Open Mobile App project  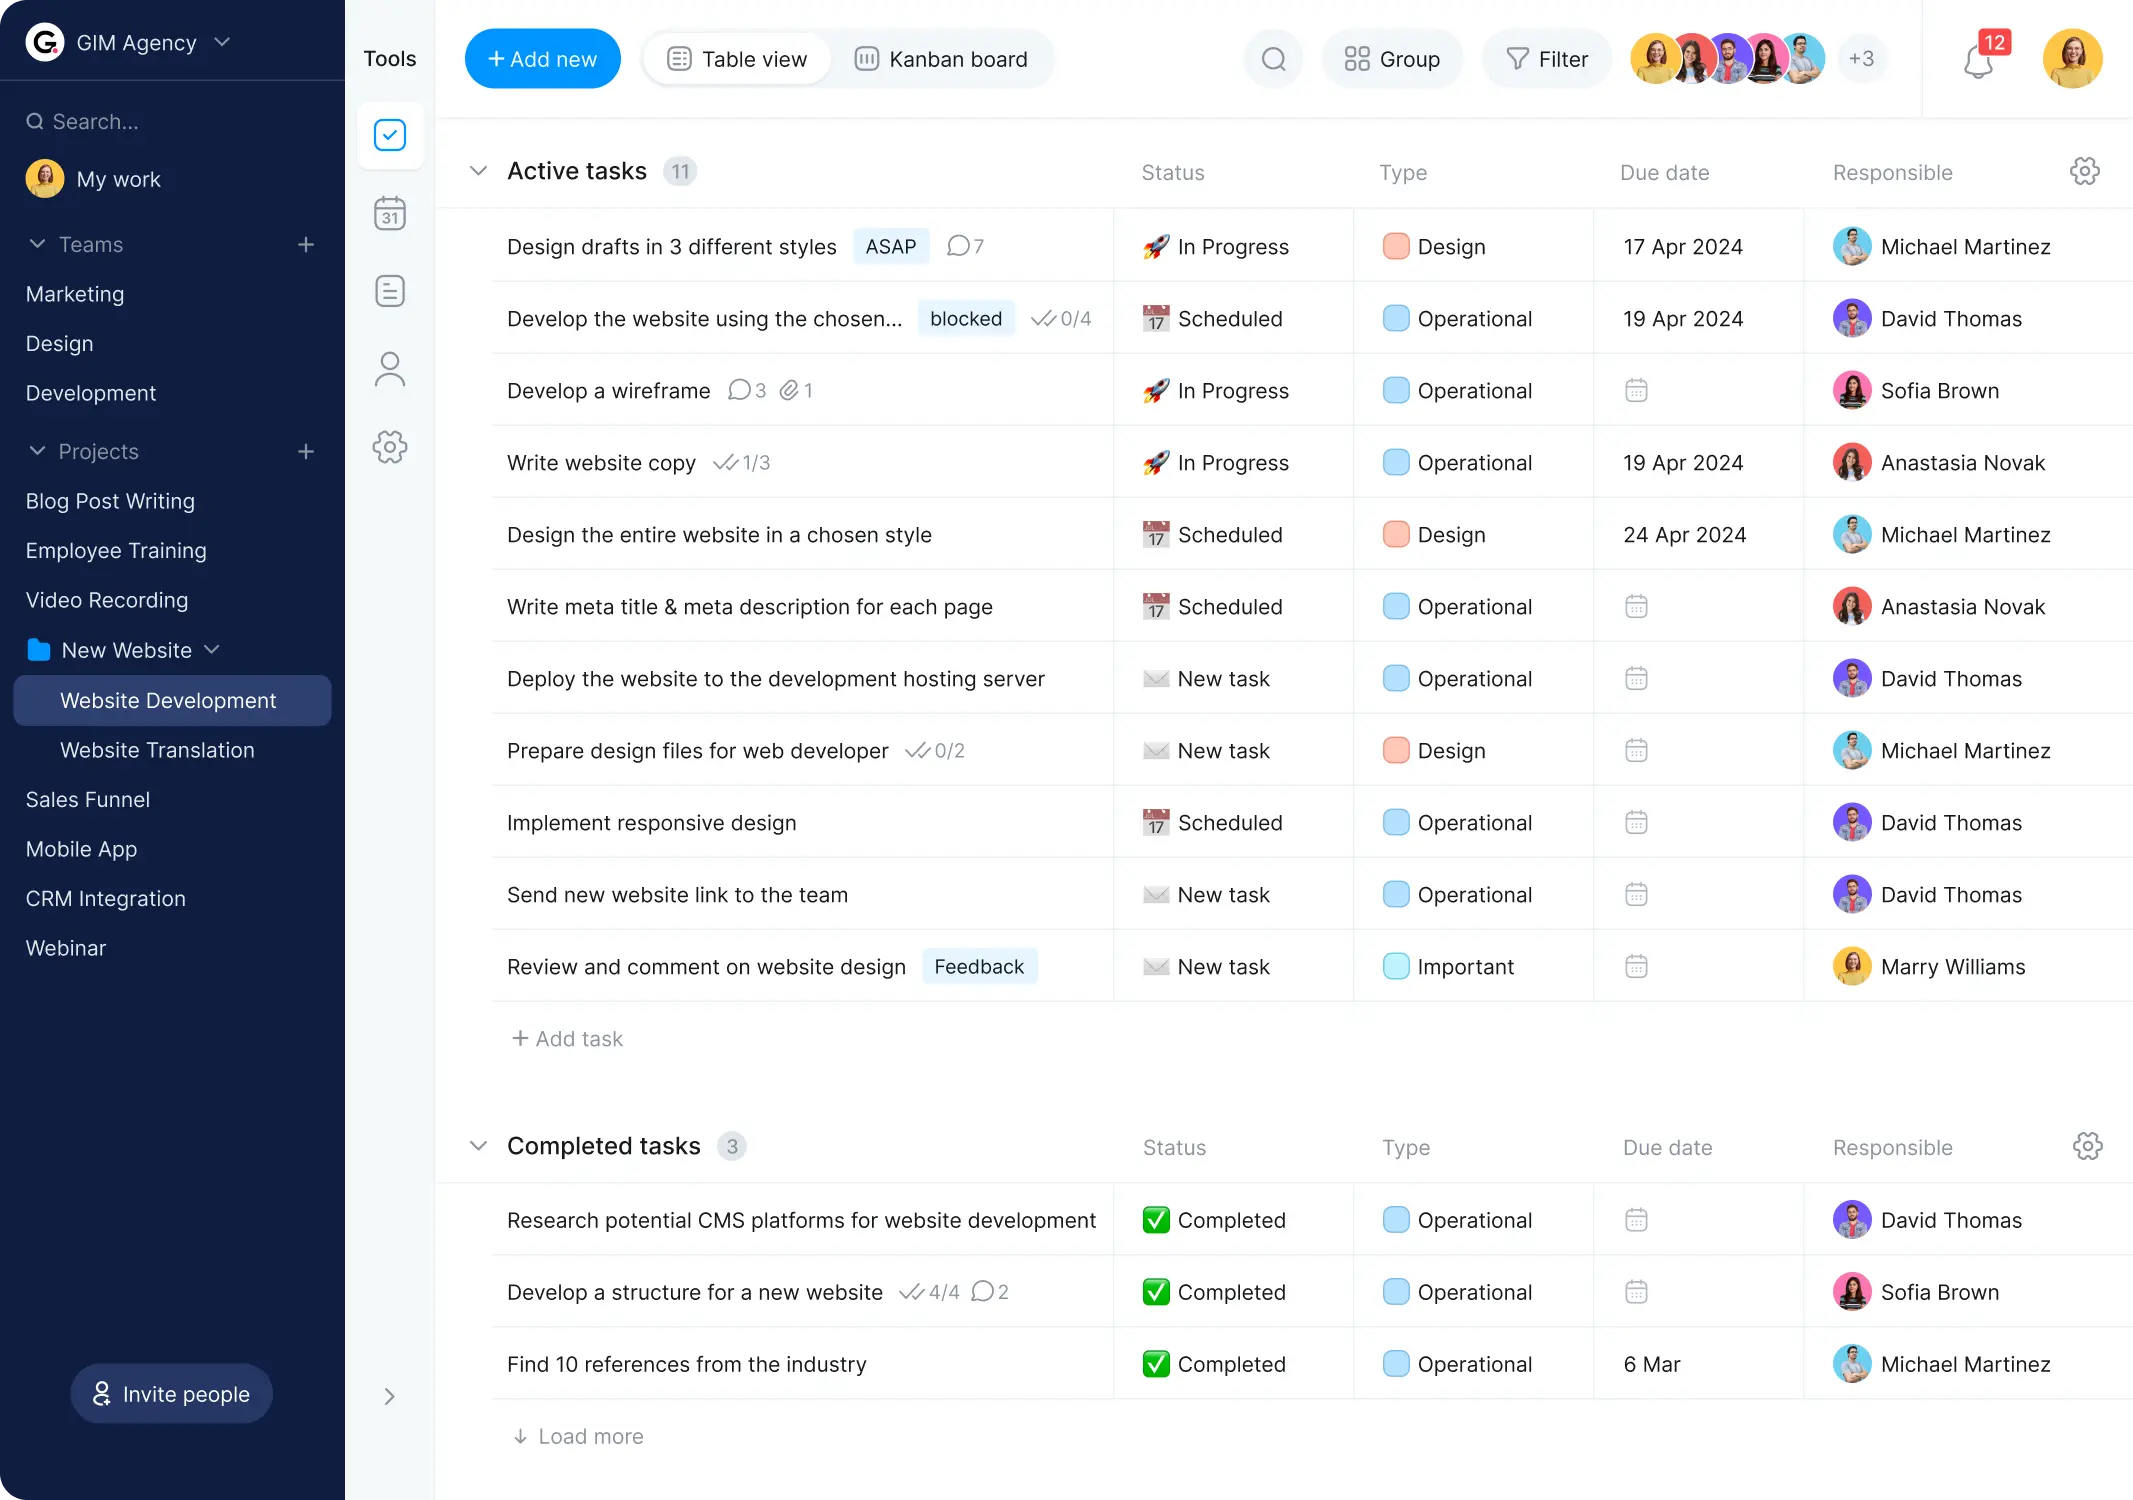tap(82, 849)
